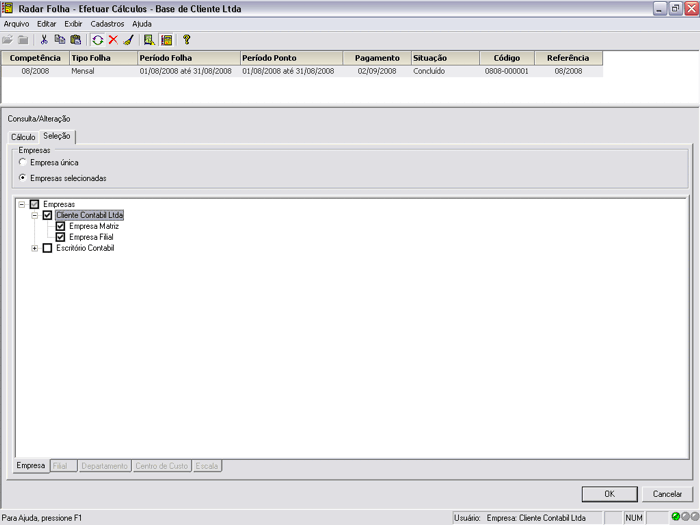Click the broom clear icon
Screen dimensions: 700x525
click(127, 40)
